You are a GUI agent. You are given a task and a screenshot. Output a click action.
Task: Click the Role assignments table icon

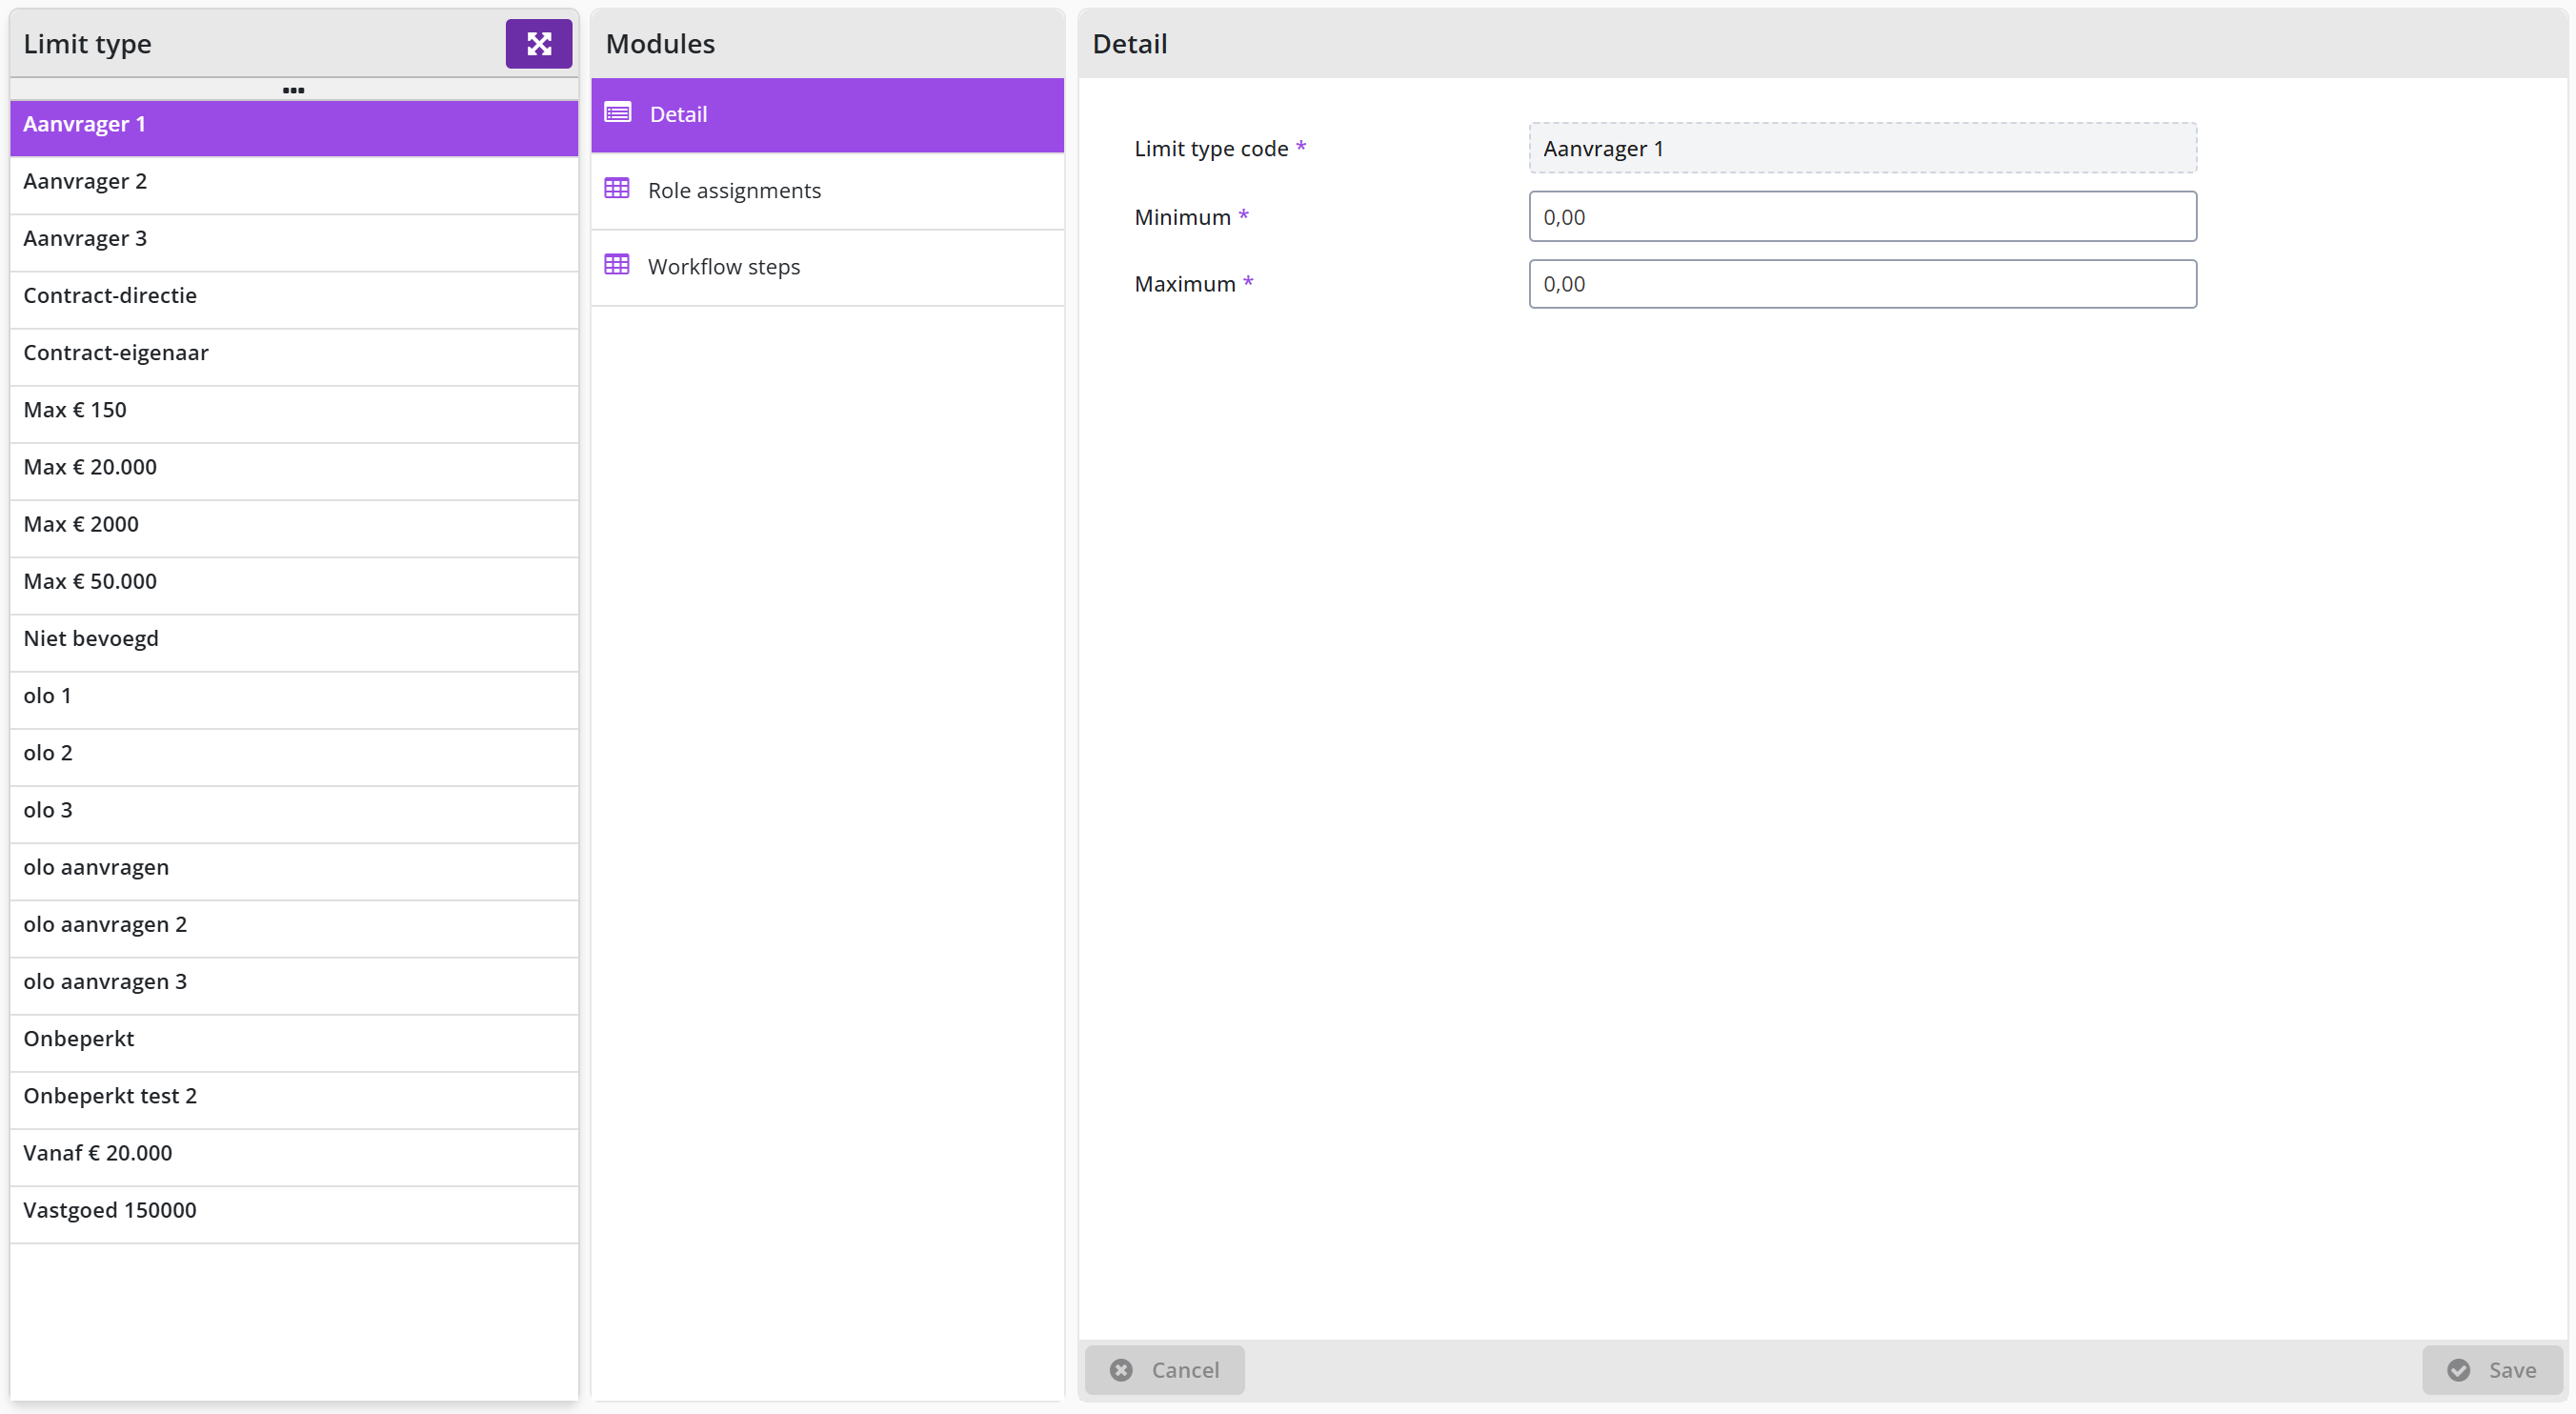coord(617,189)
